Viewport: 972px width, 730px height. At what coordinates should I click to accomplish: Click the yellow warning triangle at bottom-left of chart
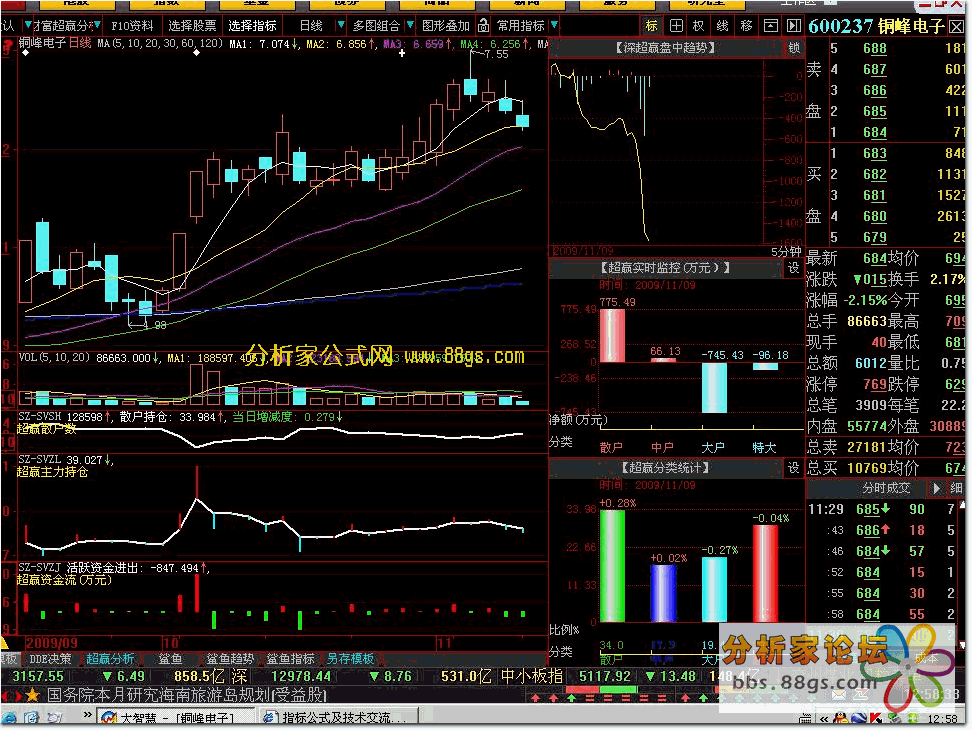coord(5,643)
